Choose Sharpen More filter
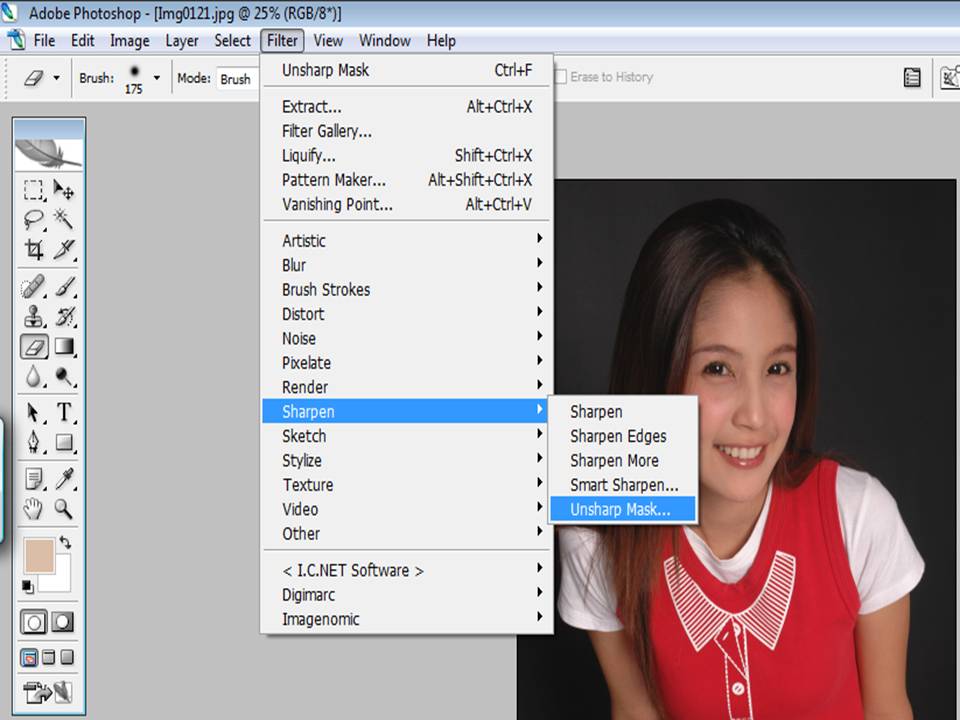The width and height of the screenshot is (960, 720). [x=623, y=460]
